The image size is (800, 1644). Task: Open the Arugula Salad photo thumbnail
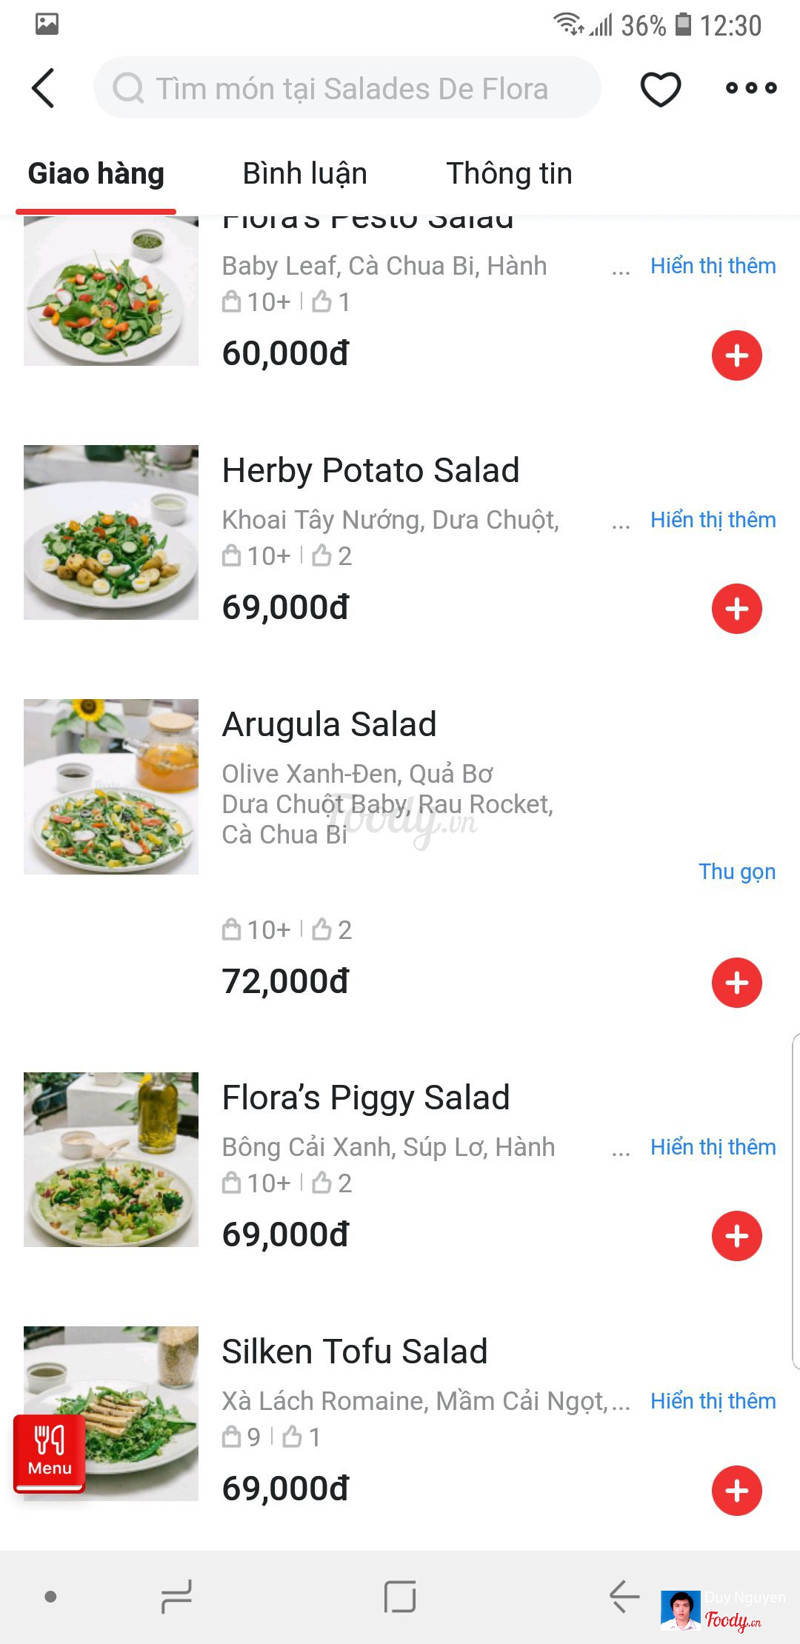pos(111,787)
